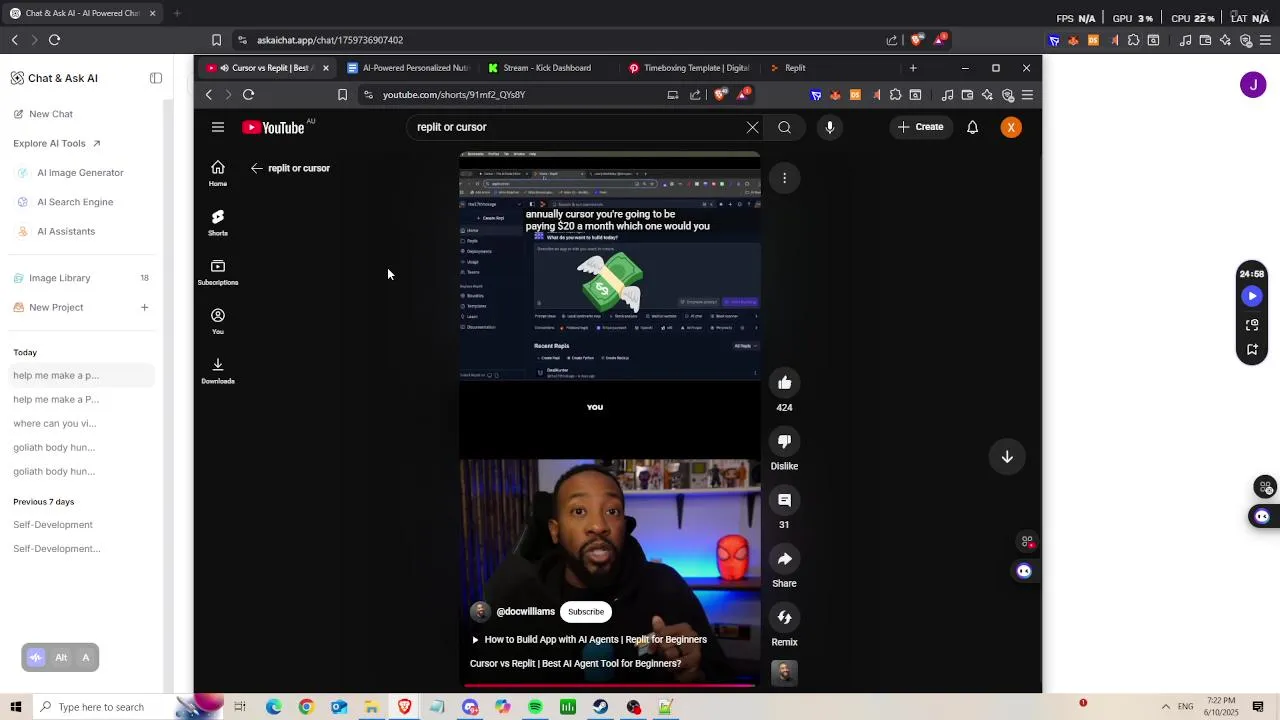The image size is (1280, 720).
Task: Clear the YouTube search box text
Action: click(753, 127)
